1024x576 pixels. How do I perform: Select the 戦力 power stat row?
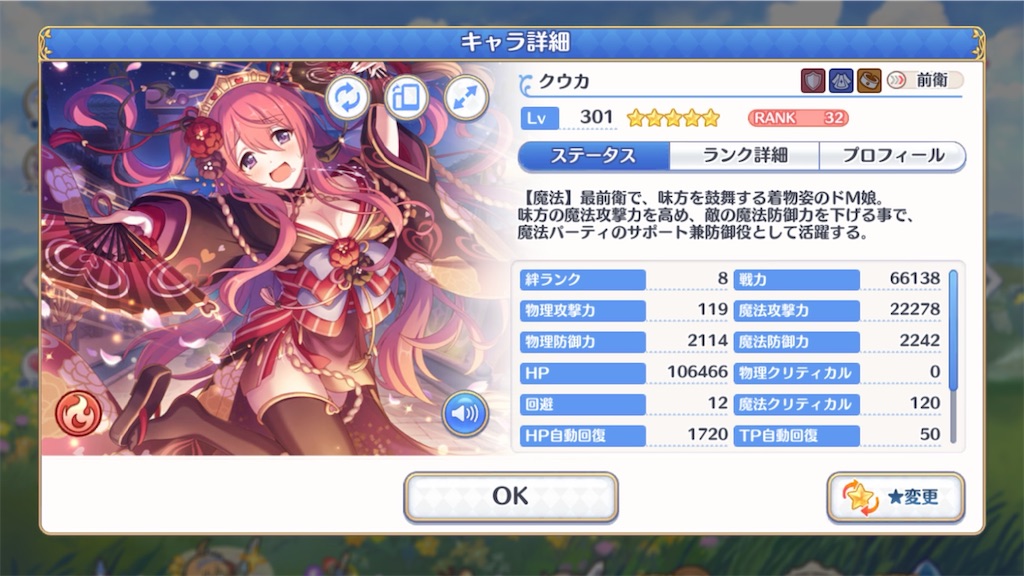point(838,280)
